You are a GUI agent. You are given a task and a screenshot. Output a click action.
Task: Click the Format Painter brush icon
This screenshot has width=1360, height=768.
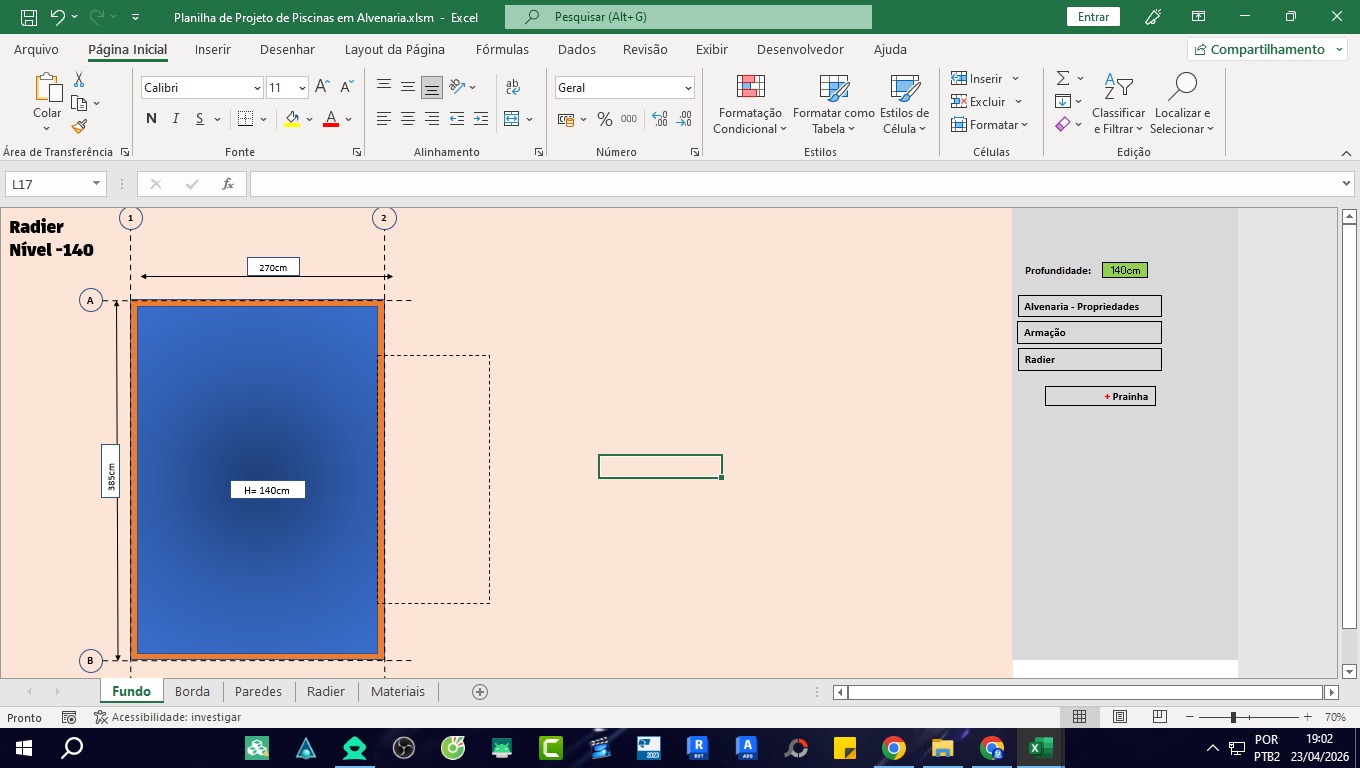(x=79, y=126)
